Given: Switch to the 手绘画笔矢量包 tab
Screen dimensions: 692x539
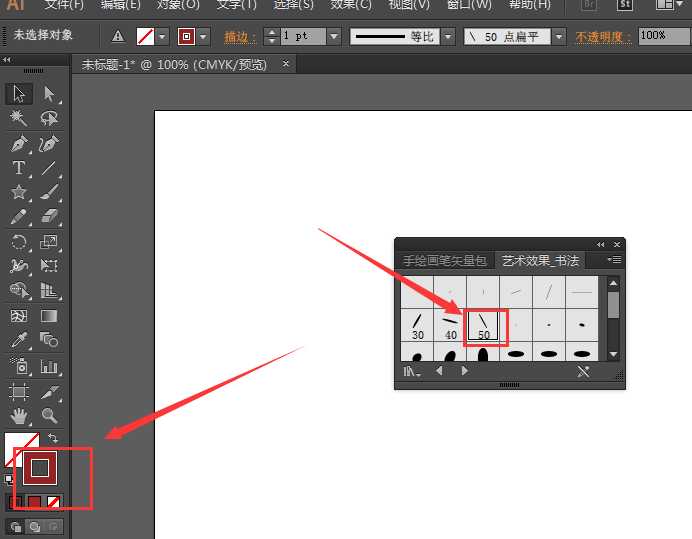Looking at the screenshot, I should coord(444,261).
